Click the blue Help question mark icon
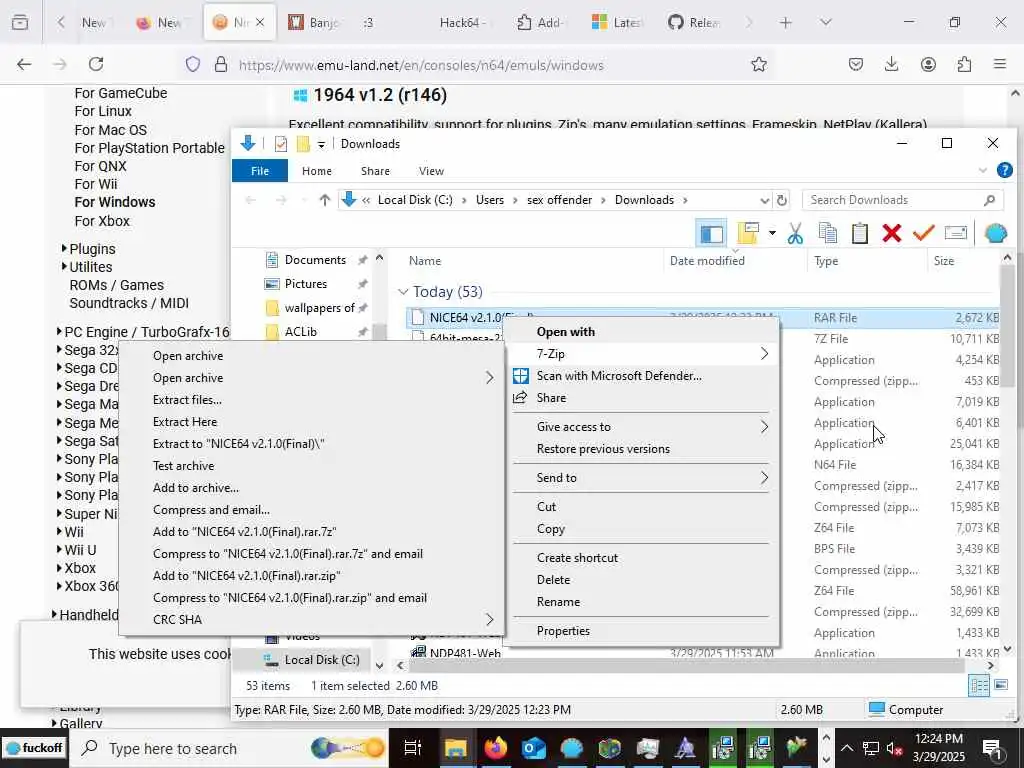This screenshot has height=768, width=1024. (x=1004, y=170)
